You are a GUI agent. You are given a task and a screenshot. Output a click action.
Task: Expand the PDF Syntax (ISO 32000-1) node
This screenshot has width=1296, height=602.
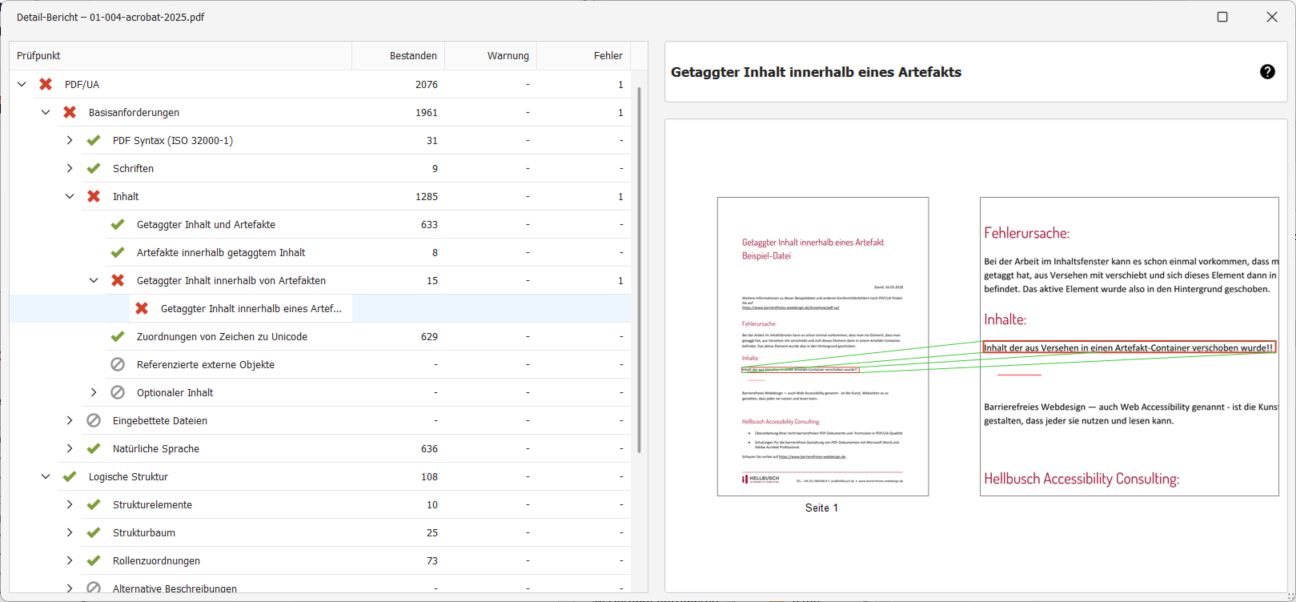(x=70, y=141)
